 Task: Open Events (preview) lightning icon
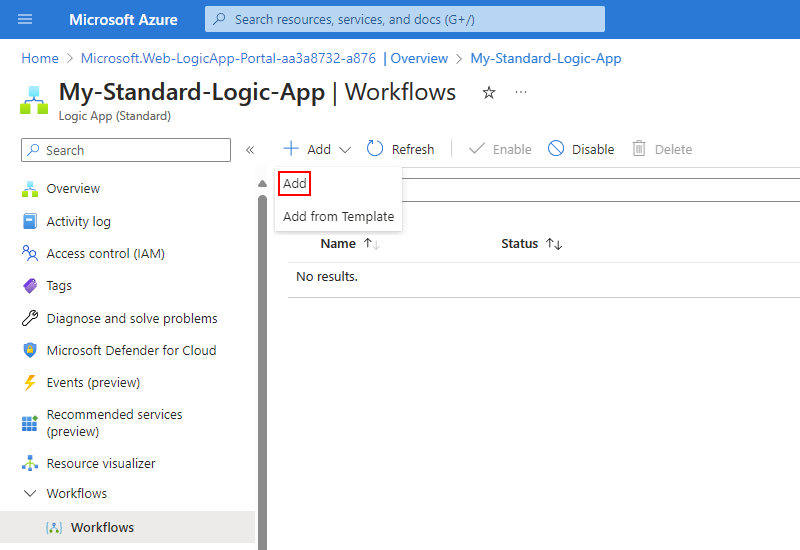(x=30, y=382)
